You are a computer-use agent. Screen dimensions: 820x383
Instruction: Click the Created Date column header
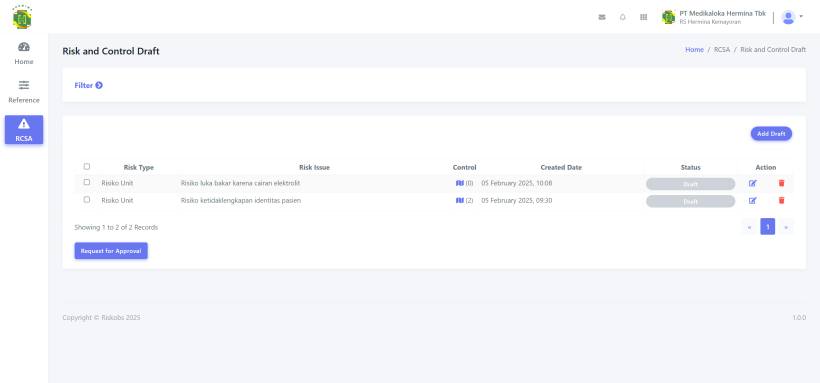561,167
